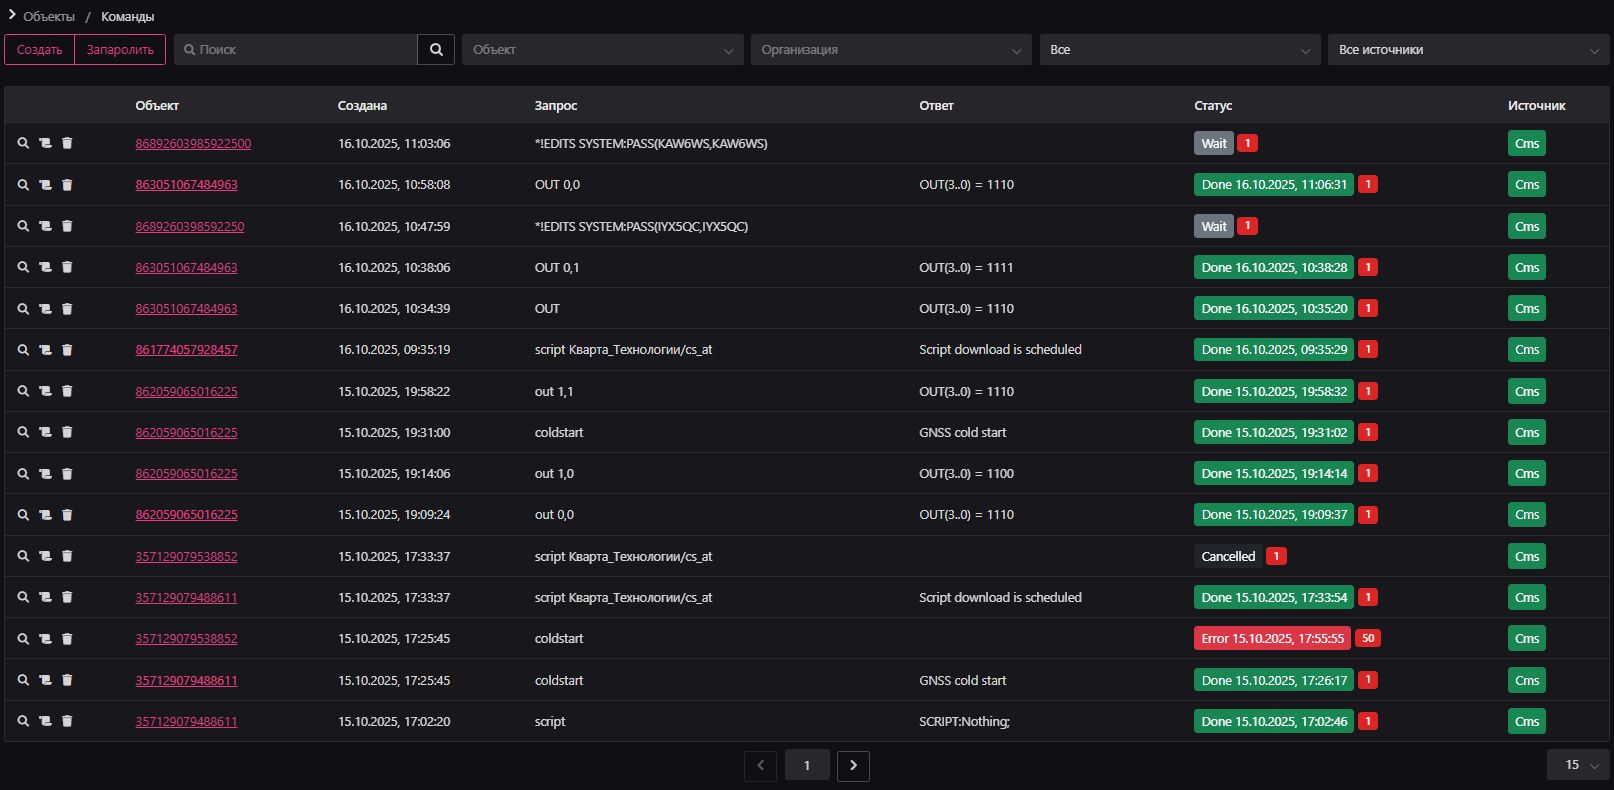Click the Запаролить button
This screenshot has width=1614, height=790.
120,49
